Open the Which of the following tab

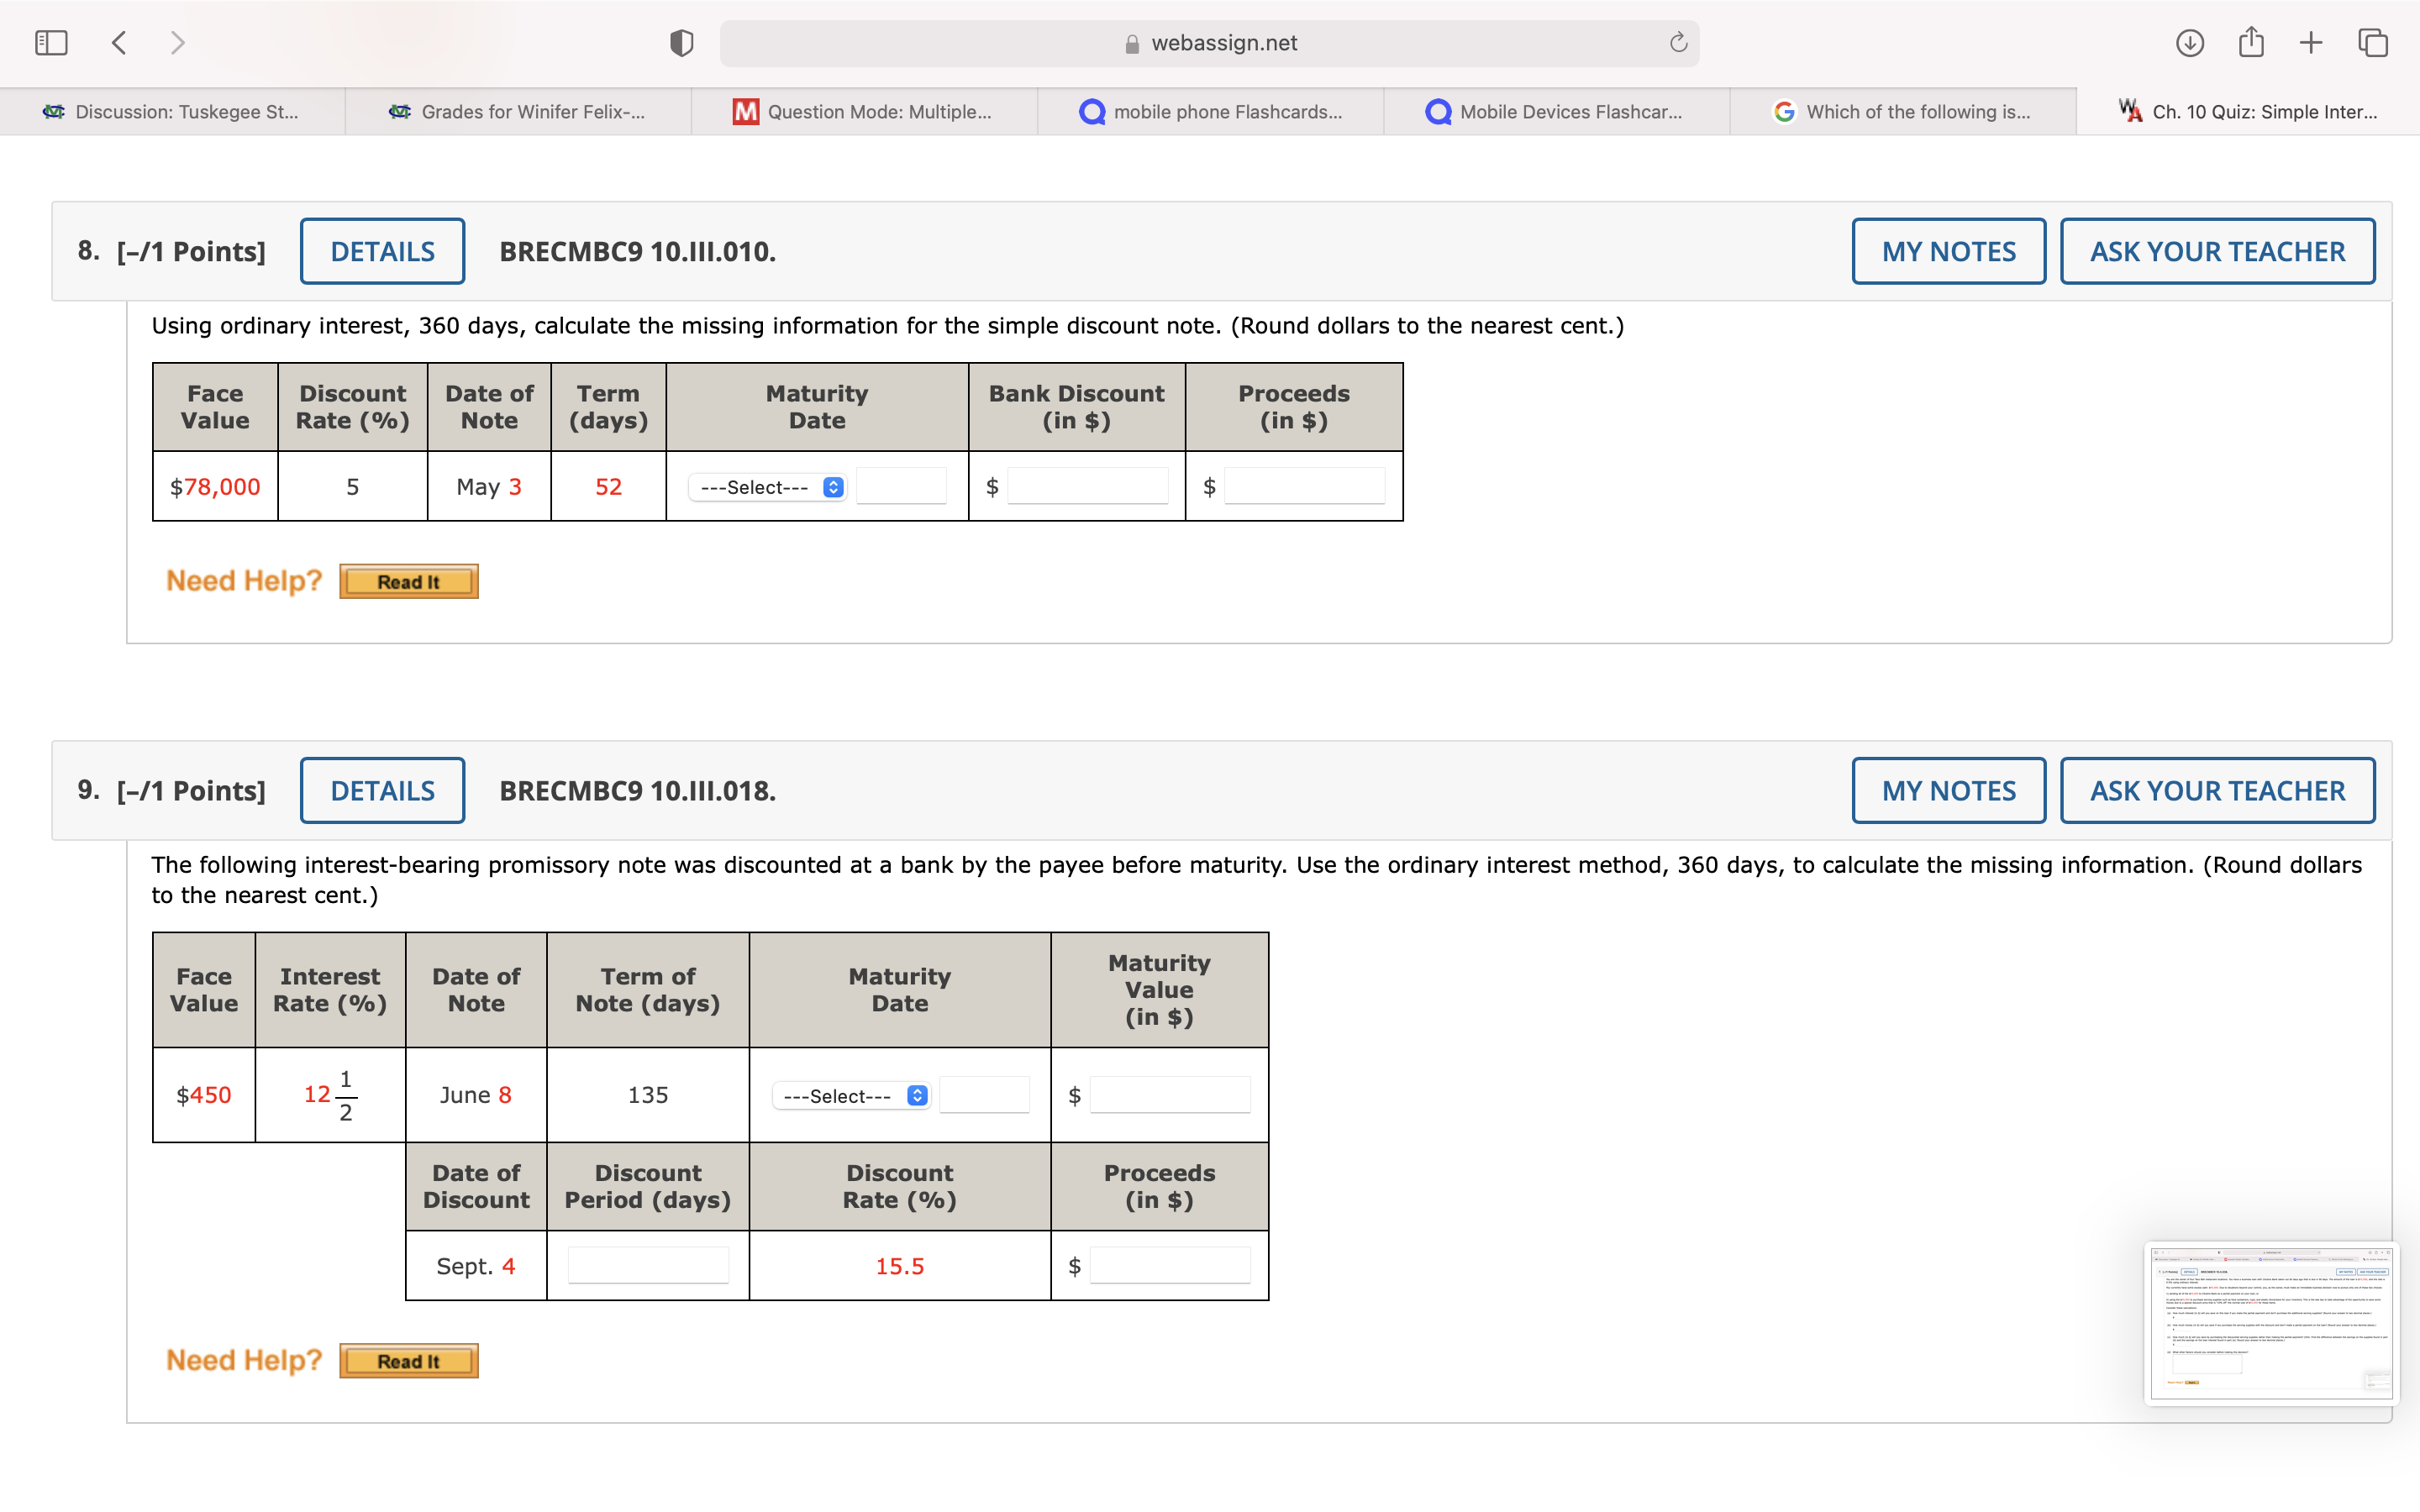coord(1902,112)
